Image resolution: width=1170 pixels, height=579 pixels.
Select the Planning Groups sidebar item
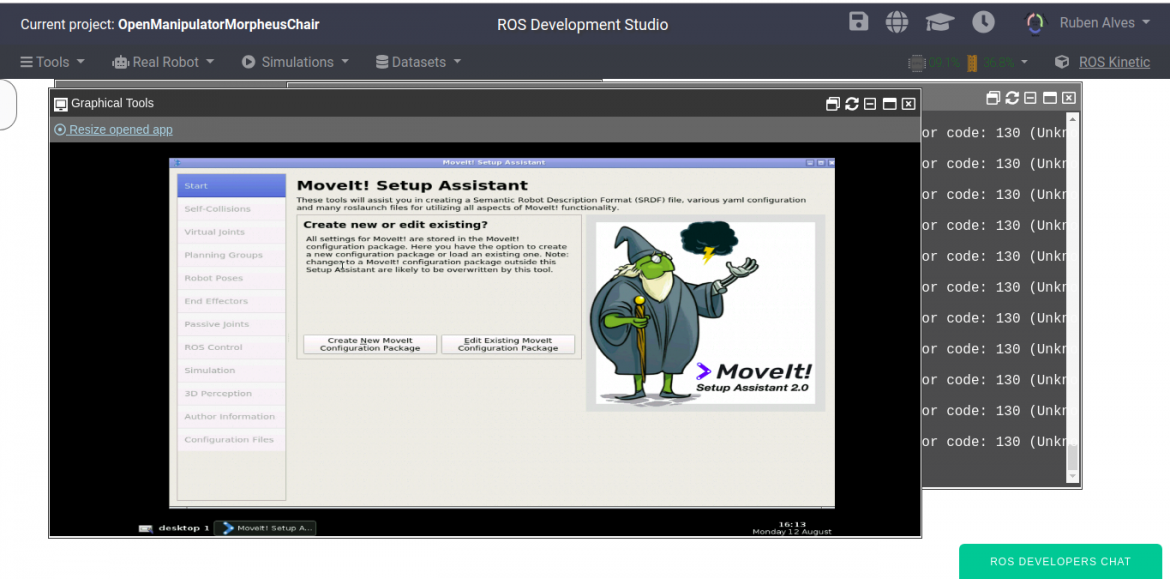pyautogui.click(x=231, y=255)
